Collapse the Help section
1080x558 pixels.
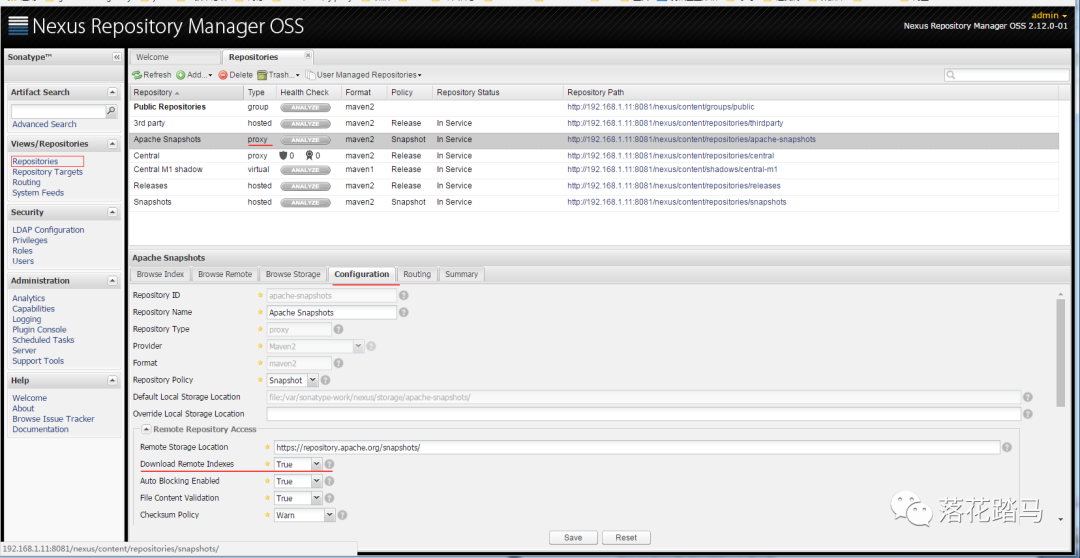click(x=112, y=380)
